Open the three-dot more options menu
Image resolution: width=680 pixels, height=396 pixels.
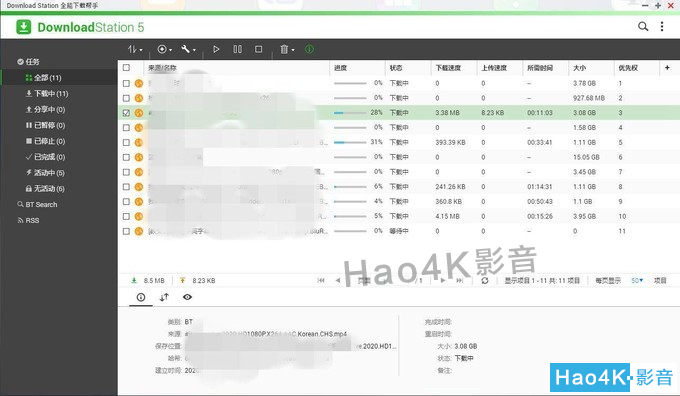tap(662, 27)
